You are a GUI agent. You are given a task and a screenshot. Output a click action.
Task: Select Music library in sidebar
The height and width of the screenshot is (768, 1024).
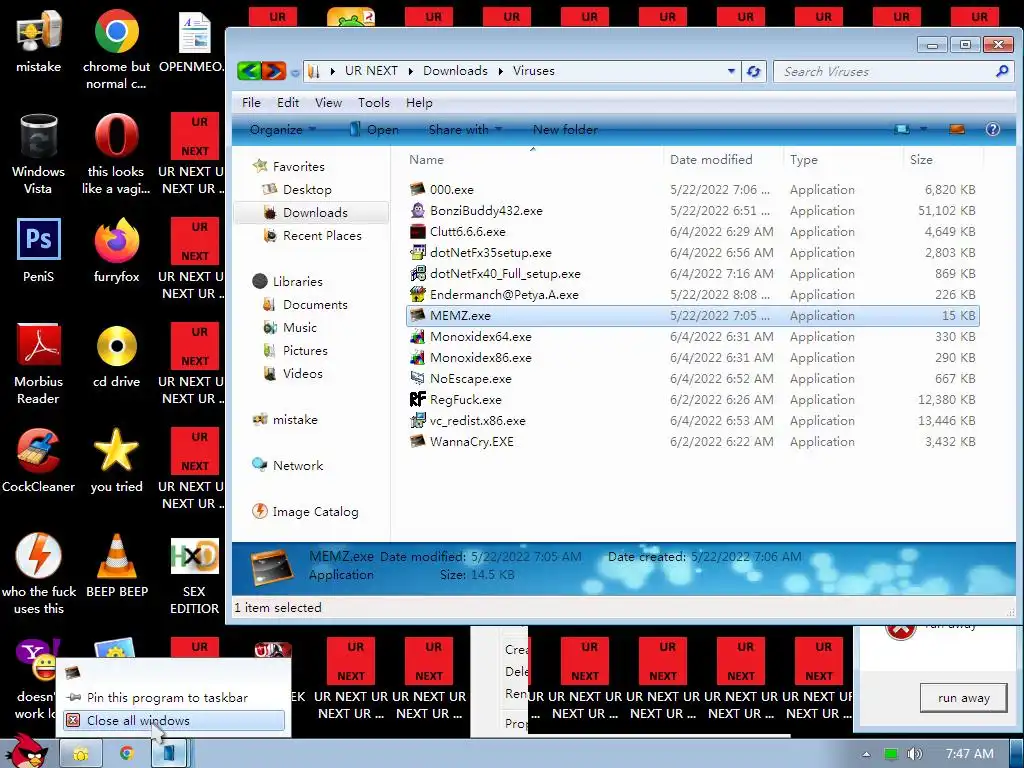[x=300, y=327]
